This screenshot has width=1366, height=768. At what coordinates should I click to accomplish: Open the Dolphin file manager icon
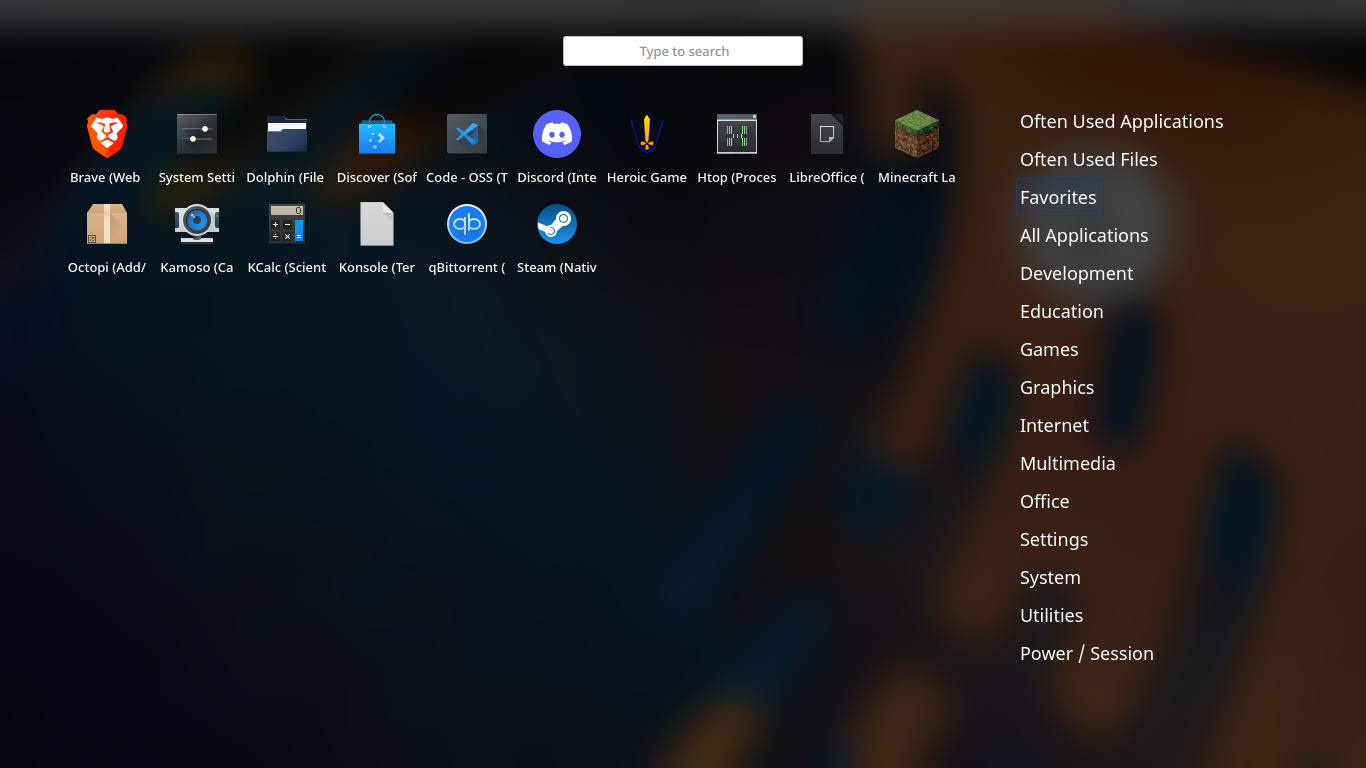pyautogui.click(x=287, y=134)
